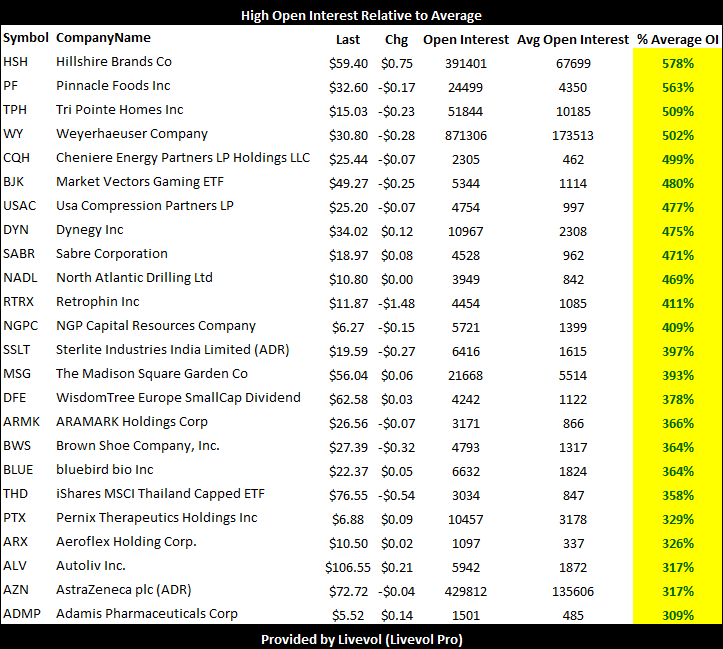Image resolution: width=723 pixels, height=649 pixels.
Task: Click the Last column header
Action: click(x=348, y=40)
